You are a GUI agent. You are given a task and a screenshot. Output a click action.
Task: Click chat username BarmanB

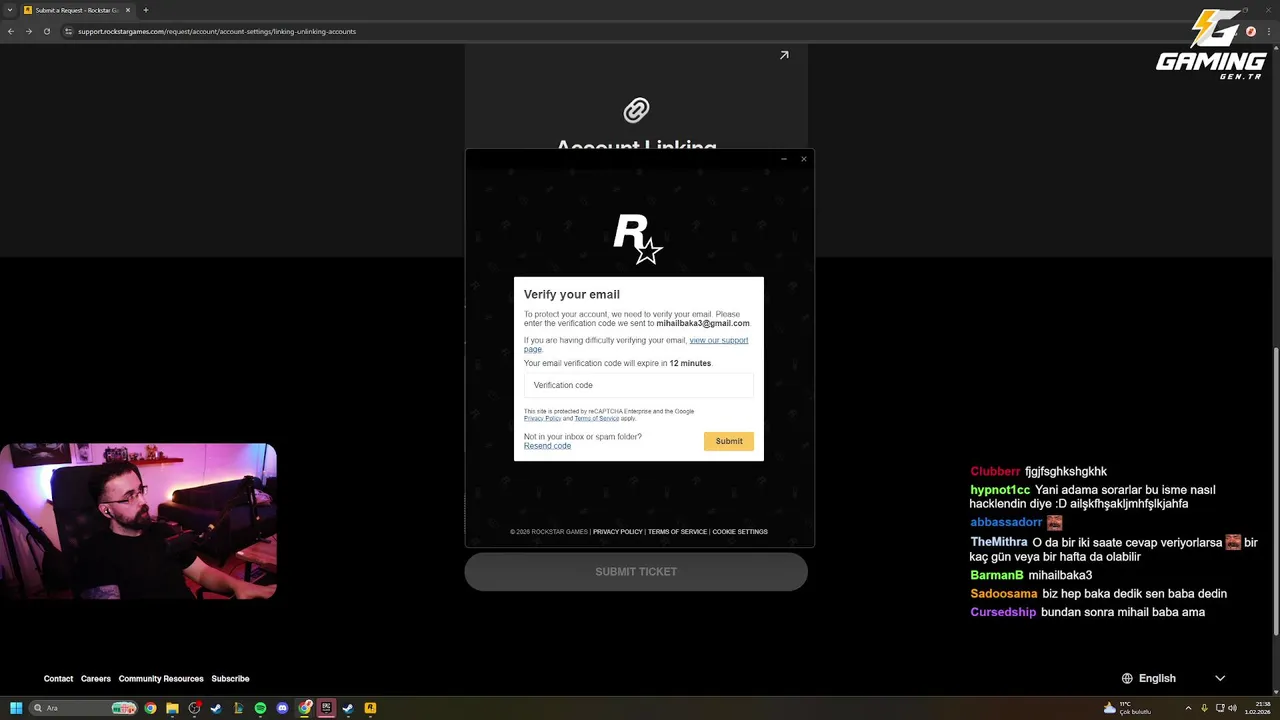tap(997, 576)
